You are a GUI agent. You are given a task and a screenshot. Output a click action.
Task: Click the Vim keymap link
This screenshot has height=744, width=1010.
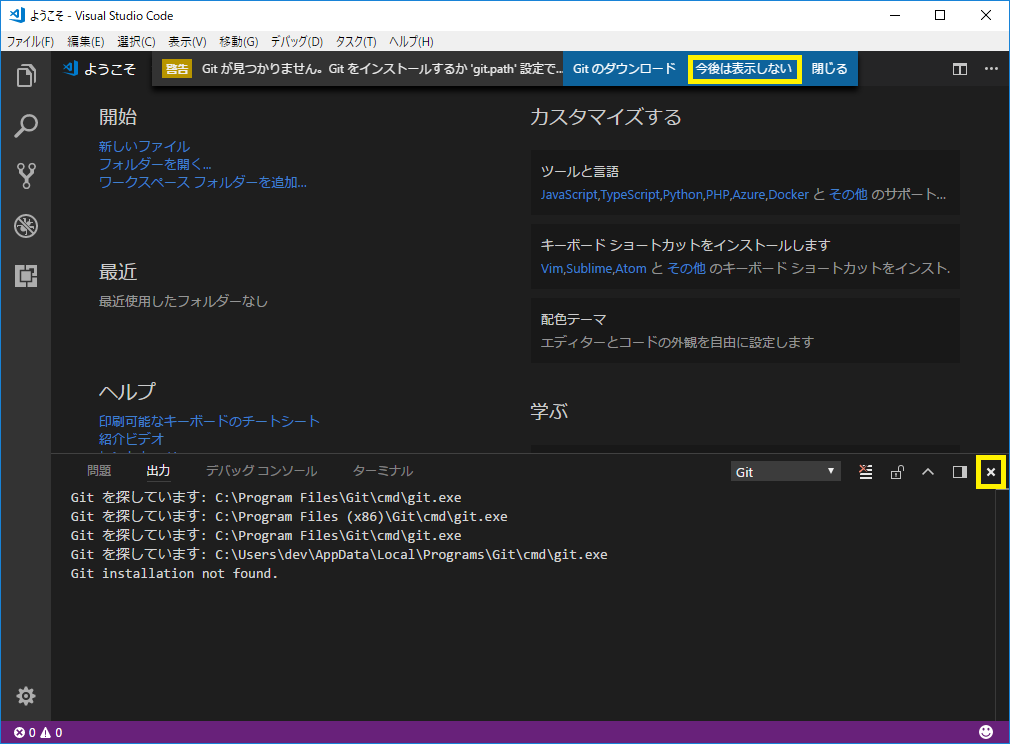(552, 269)
